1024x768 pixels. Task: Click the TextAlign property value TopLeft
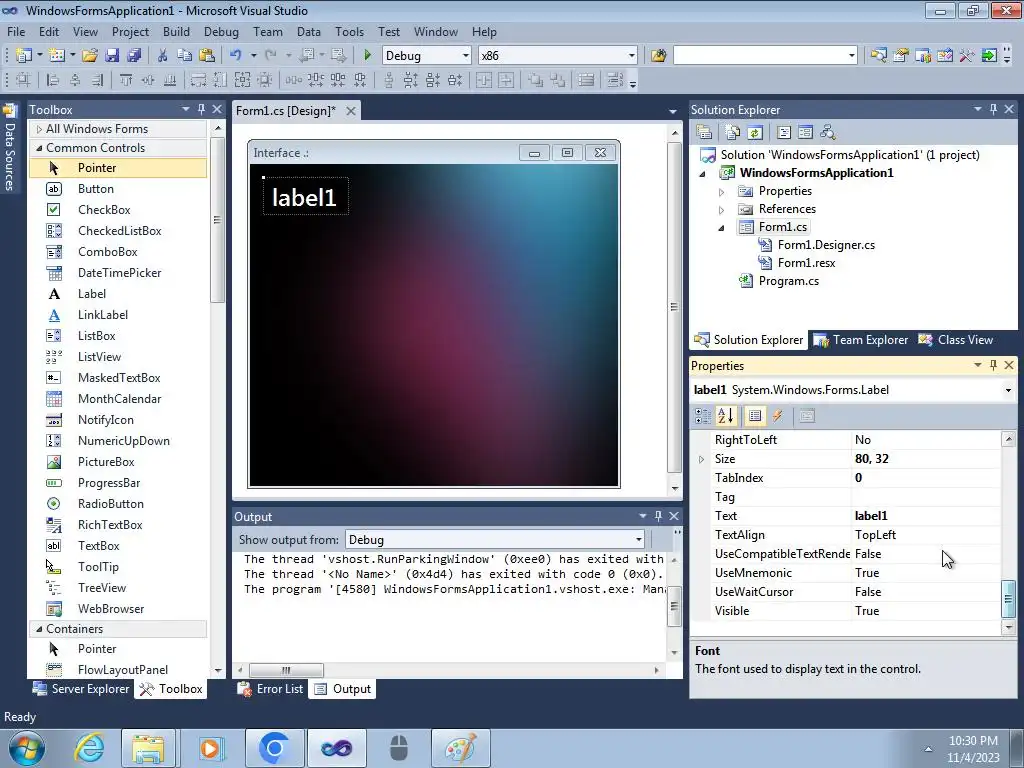(x=925, y=535)
